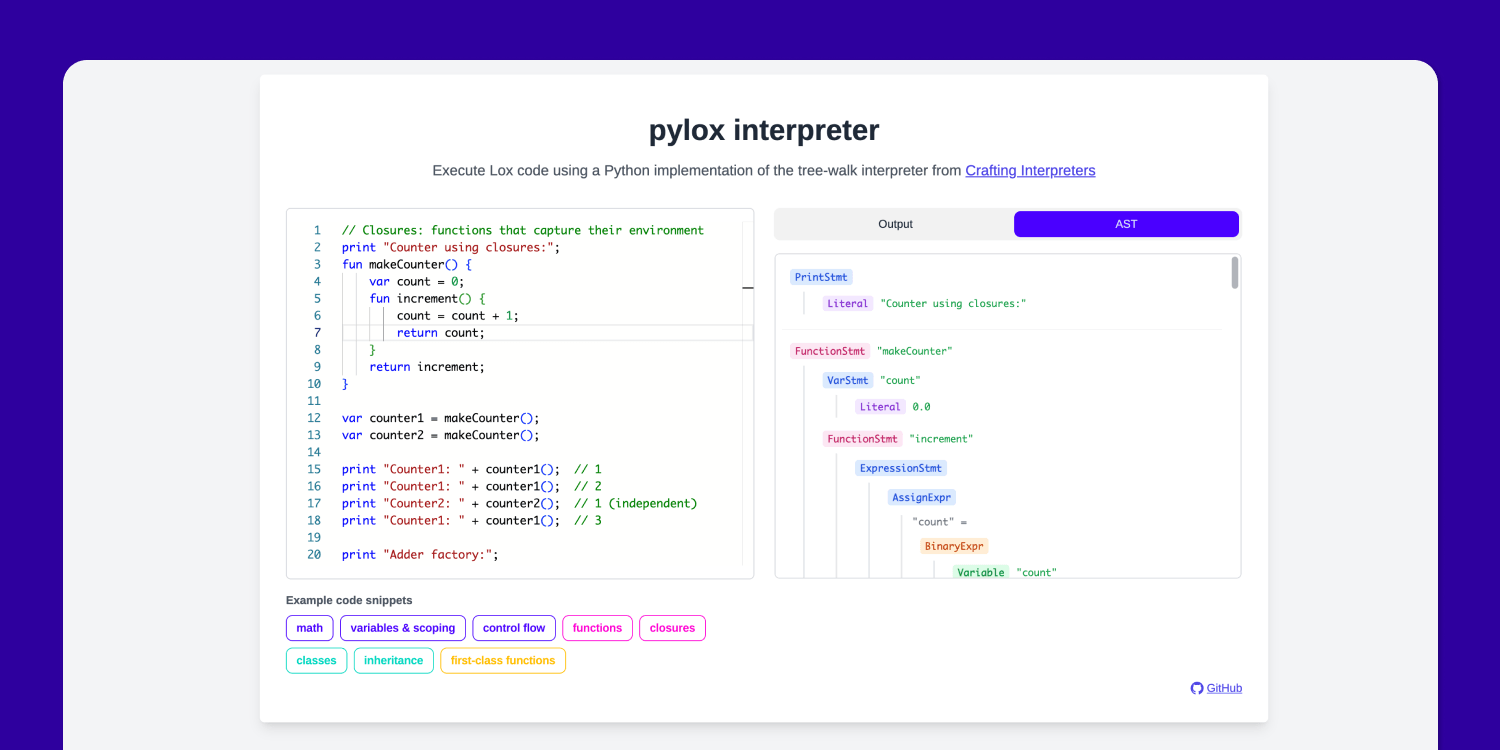The width and height of the screenshot is (1500, 750).
Task: Open the GitHub repository link
Action: point(1224,688)
